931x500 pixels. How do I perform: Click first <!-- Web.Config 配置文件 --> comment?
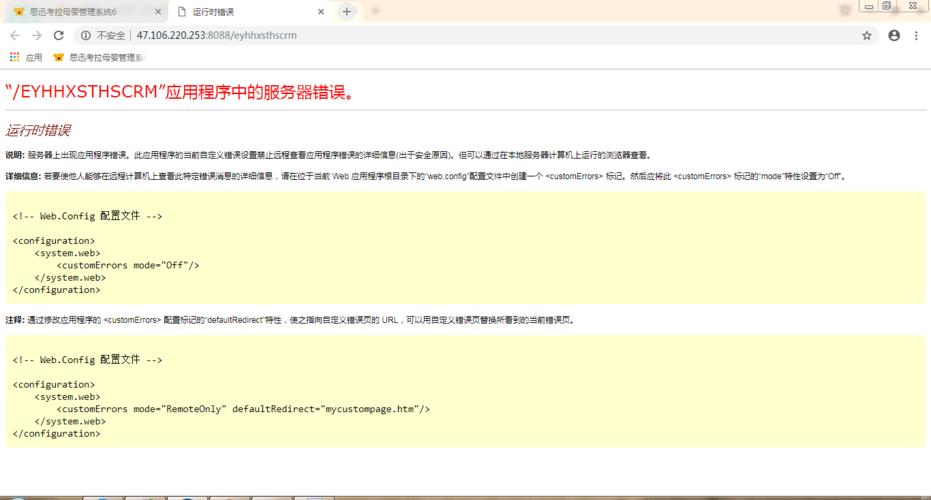(87, 216)
